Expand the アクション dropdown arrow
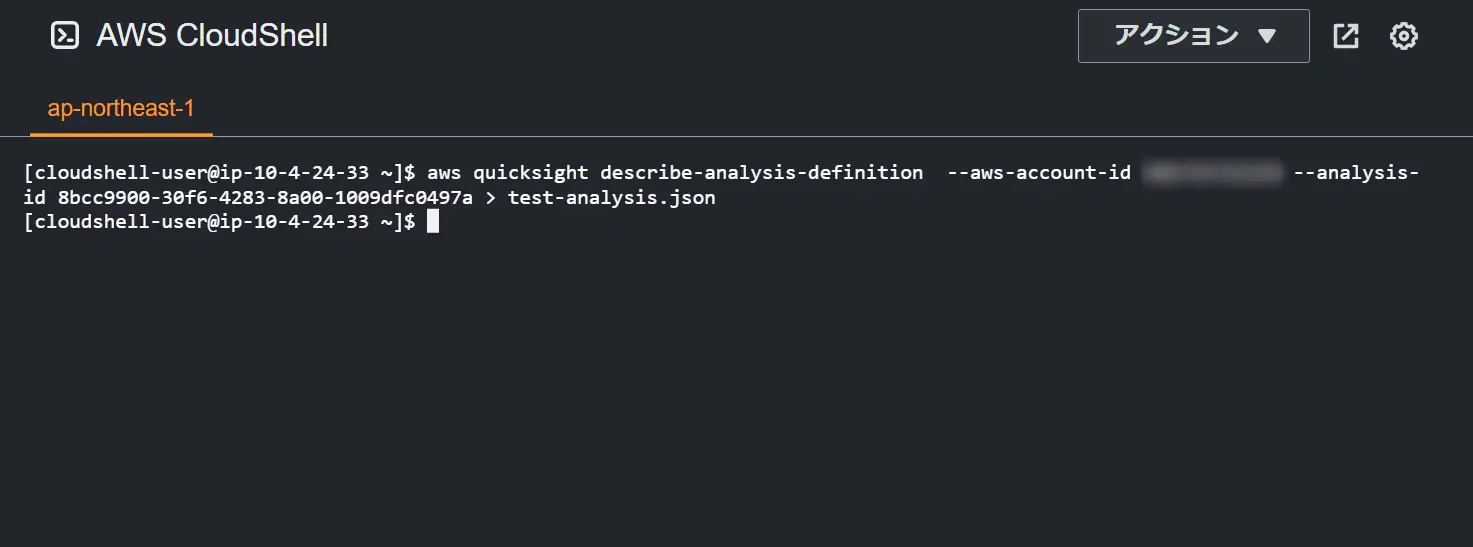The image size is (1473, 547). [x=1267, y=37]
